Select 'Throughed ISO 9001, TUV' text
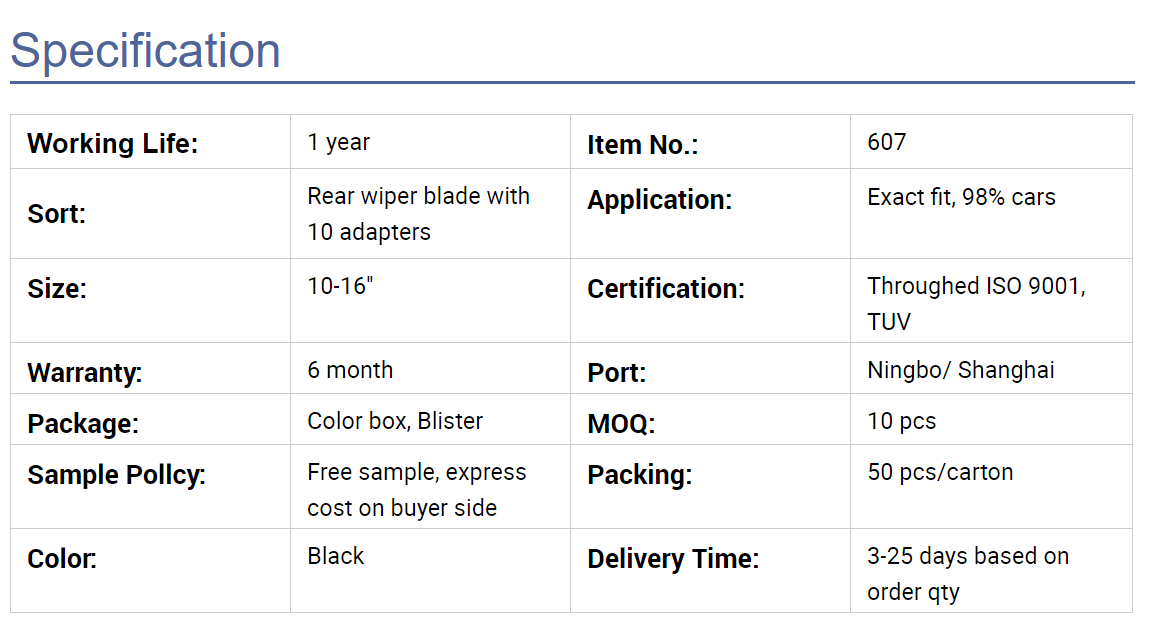Image resolution: width=1176 pixels, height=632 pixels. point(976,304)
